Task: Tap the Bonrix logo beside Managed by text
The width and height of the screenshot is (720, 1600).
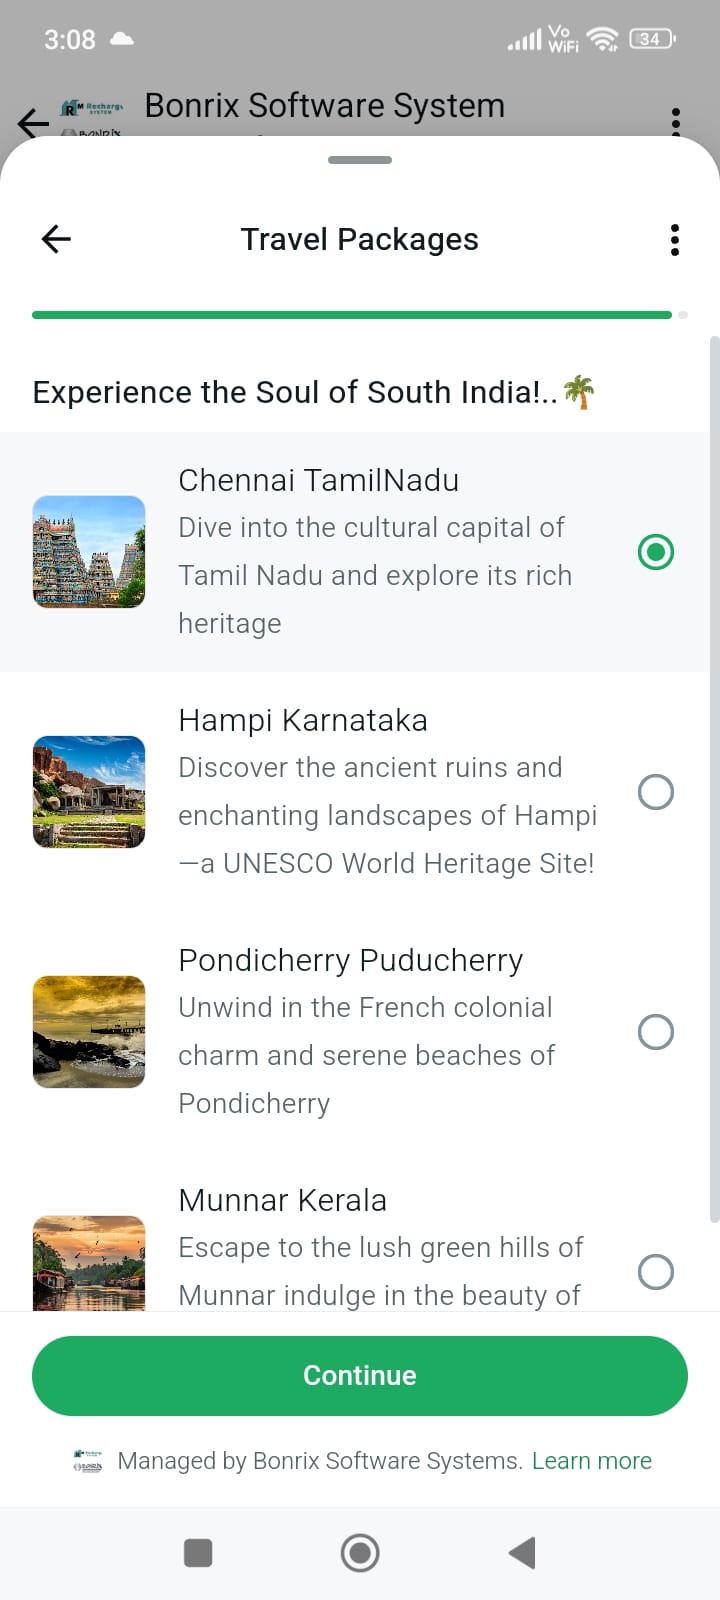Action: 88,1461
